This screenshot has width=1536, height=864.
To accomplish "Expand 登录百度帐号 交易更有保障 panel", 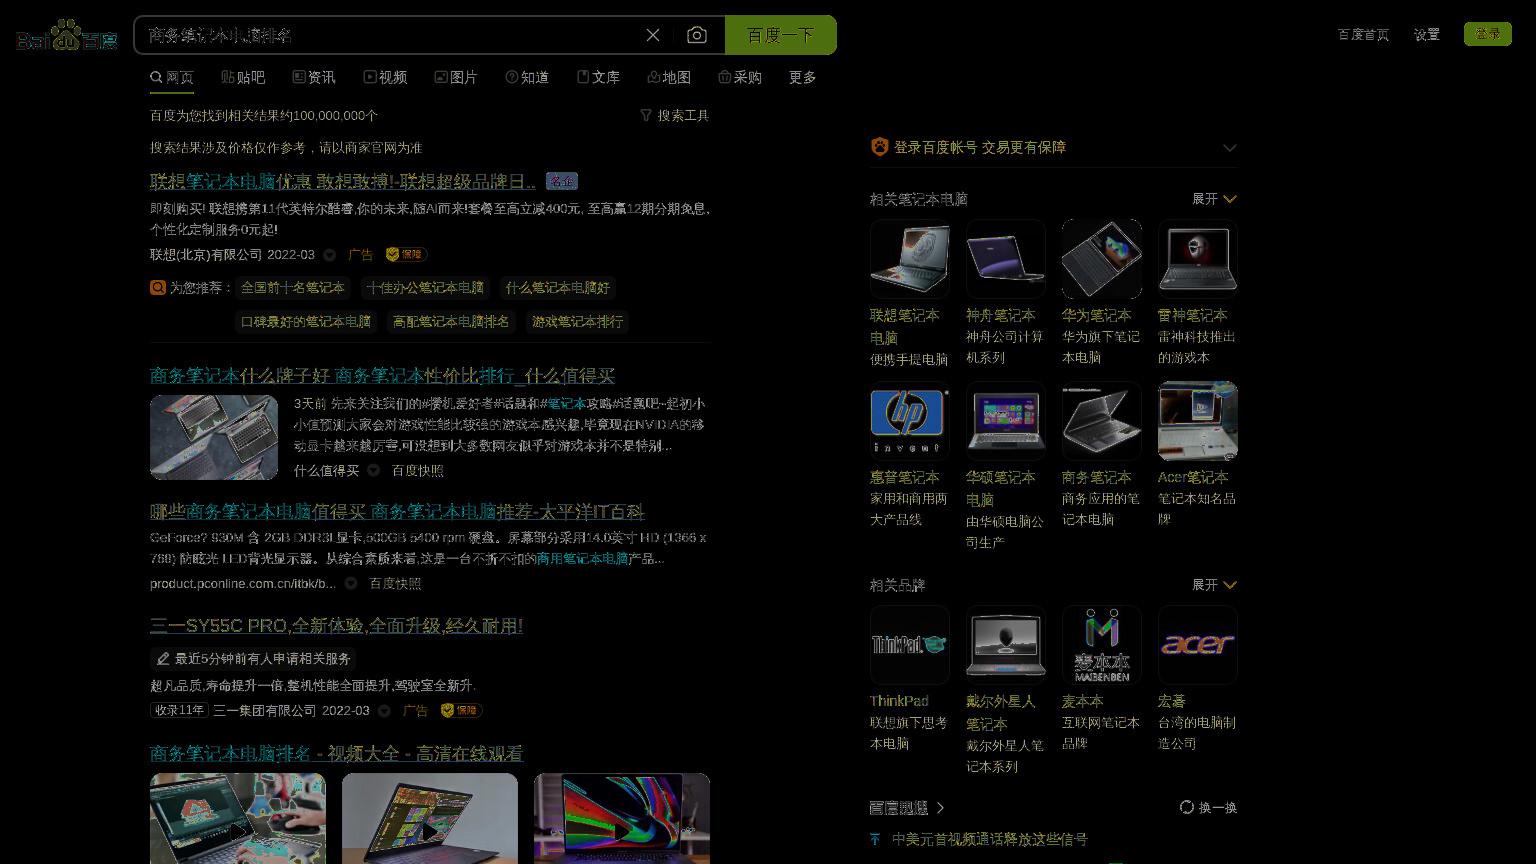I will 1230,148.
